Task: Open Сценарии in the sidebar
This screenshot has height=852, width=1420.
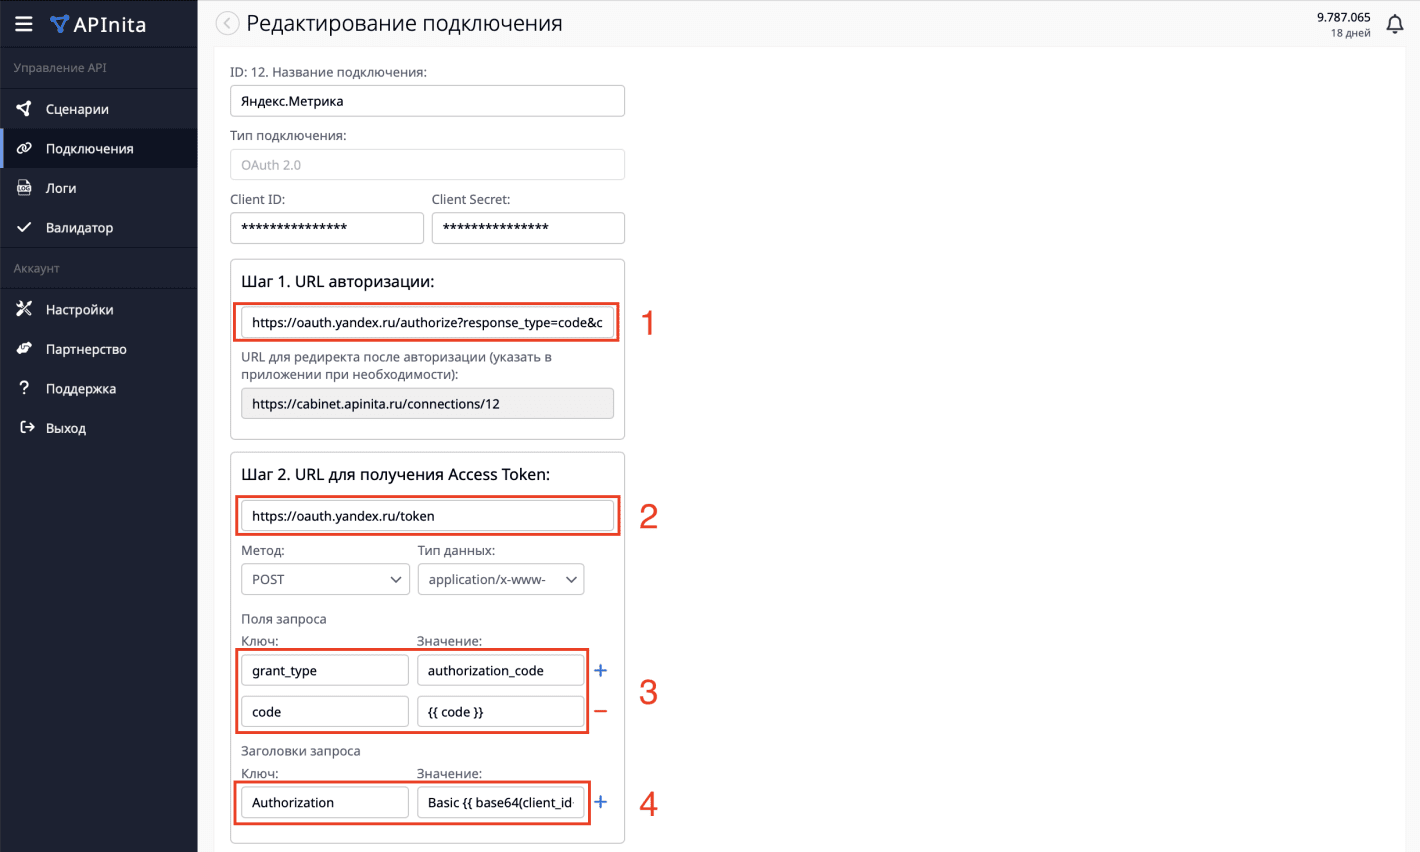Action: pyautogui.click(x=77, y=109)
